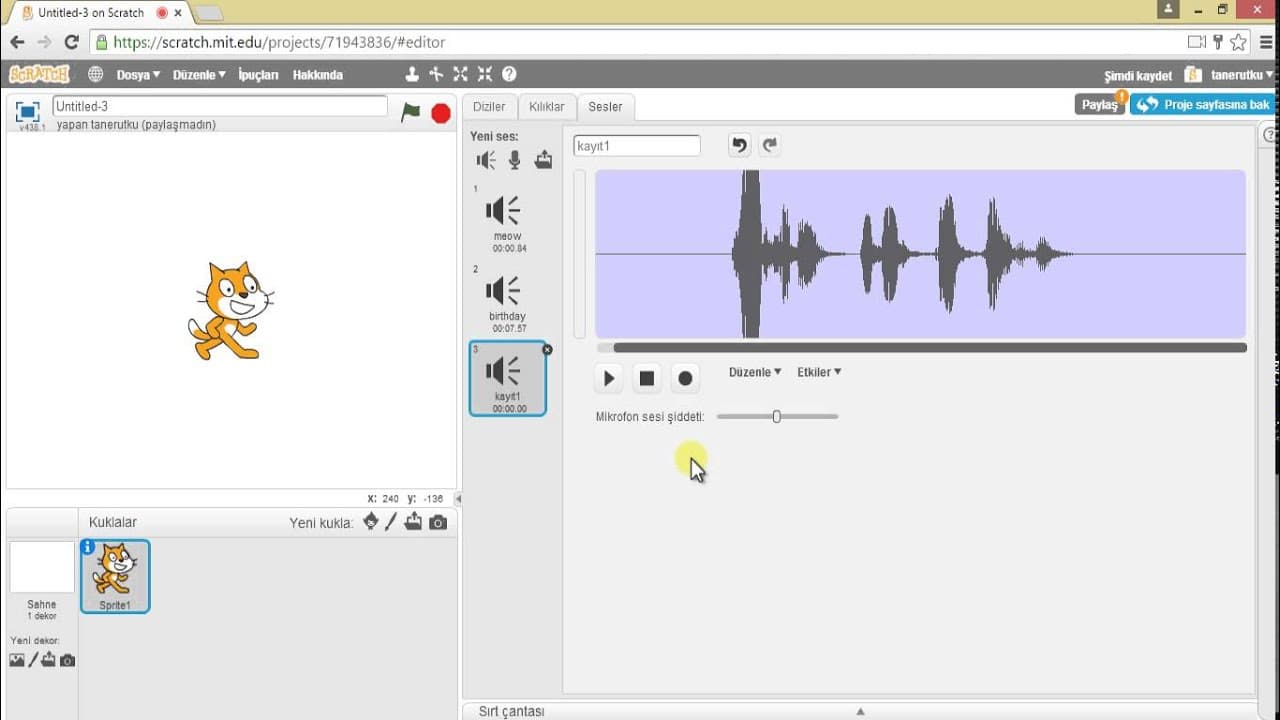The image size is (1280, 720).
Task: Toggle full screen presentation mode
Action: pyautogui.click(x=28, y=111)
